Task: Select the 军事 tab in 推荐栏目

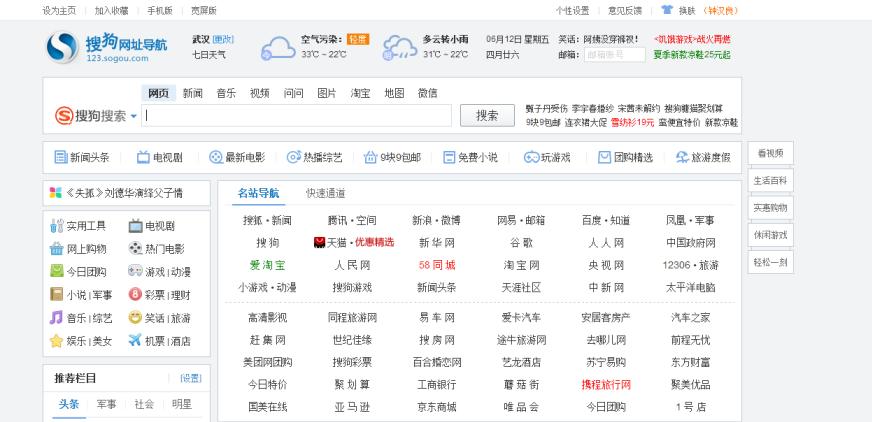Action: (x=106, y=404)
